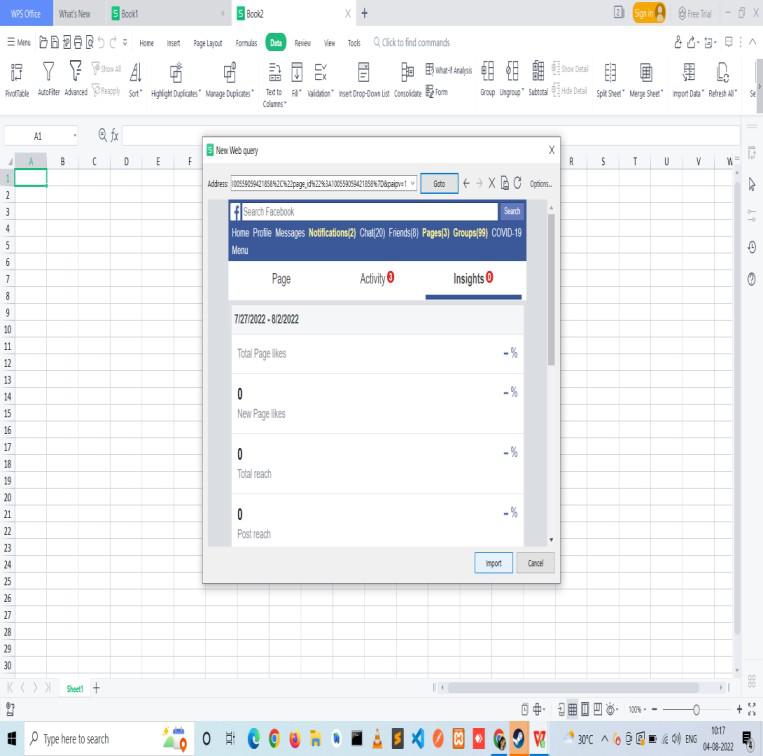Screen dimensions: 763x756
Task: Expand the Address URL dropdown
Action: 413,183
